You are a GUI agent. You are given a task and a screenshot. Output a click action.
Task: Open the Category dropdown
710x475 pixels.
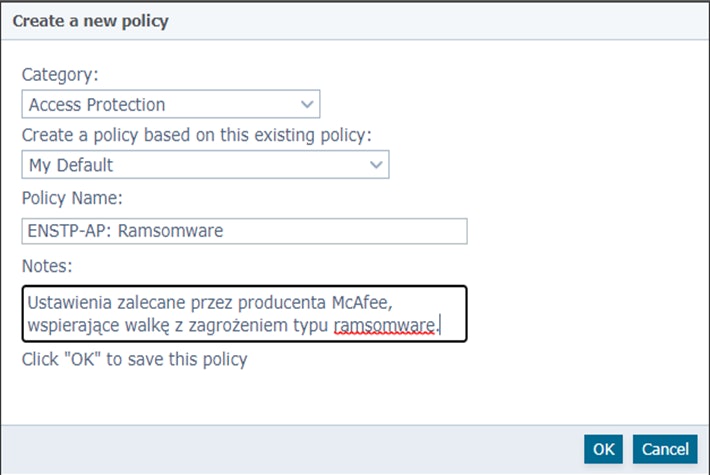point(170,104)
